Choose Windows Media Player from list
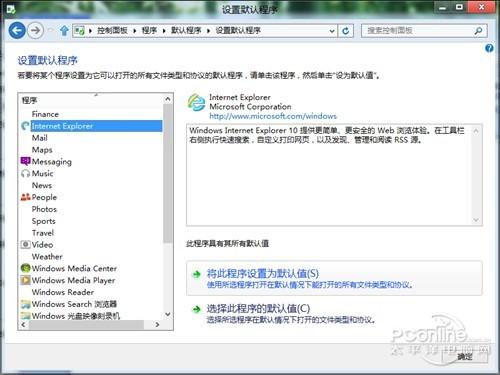 click(73, 280)
